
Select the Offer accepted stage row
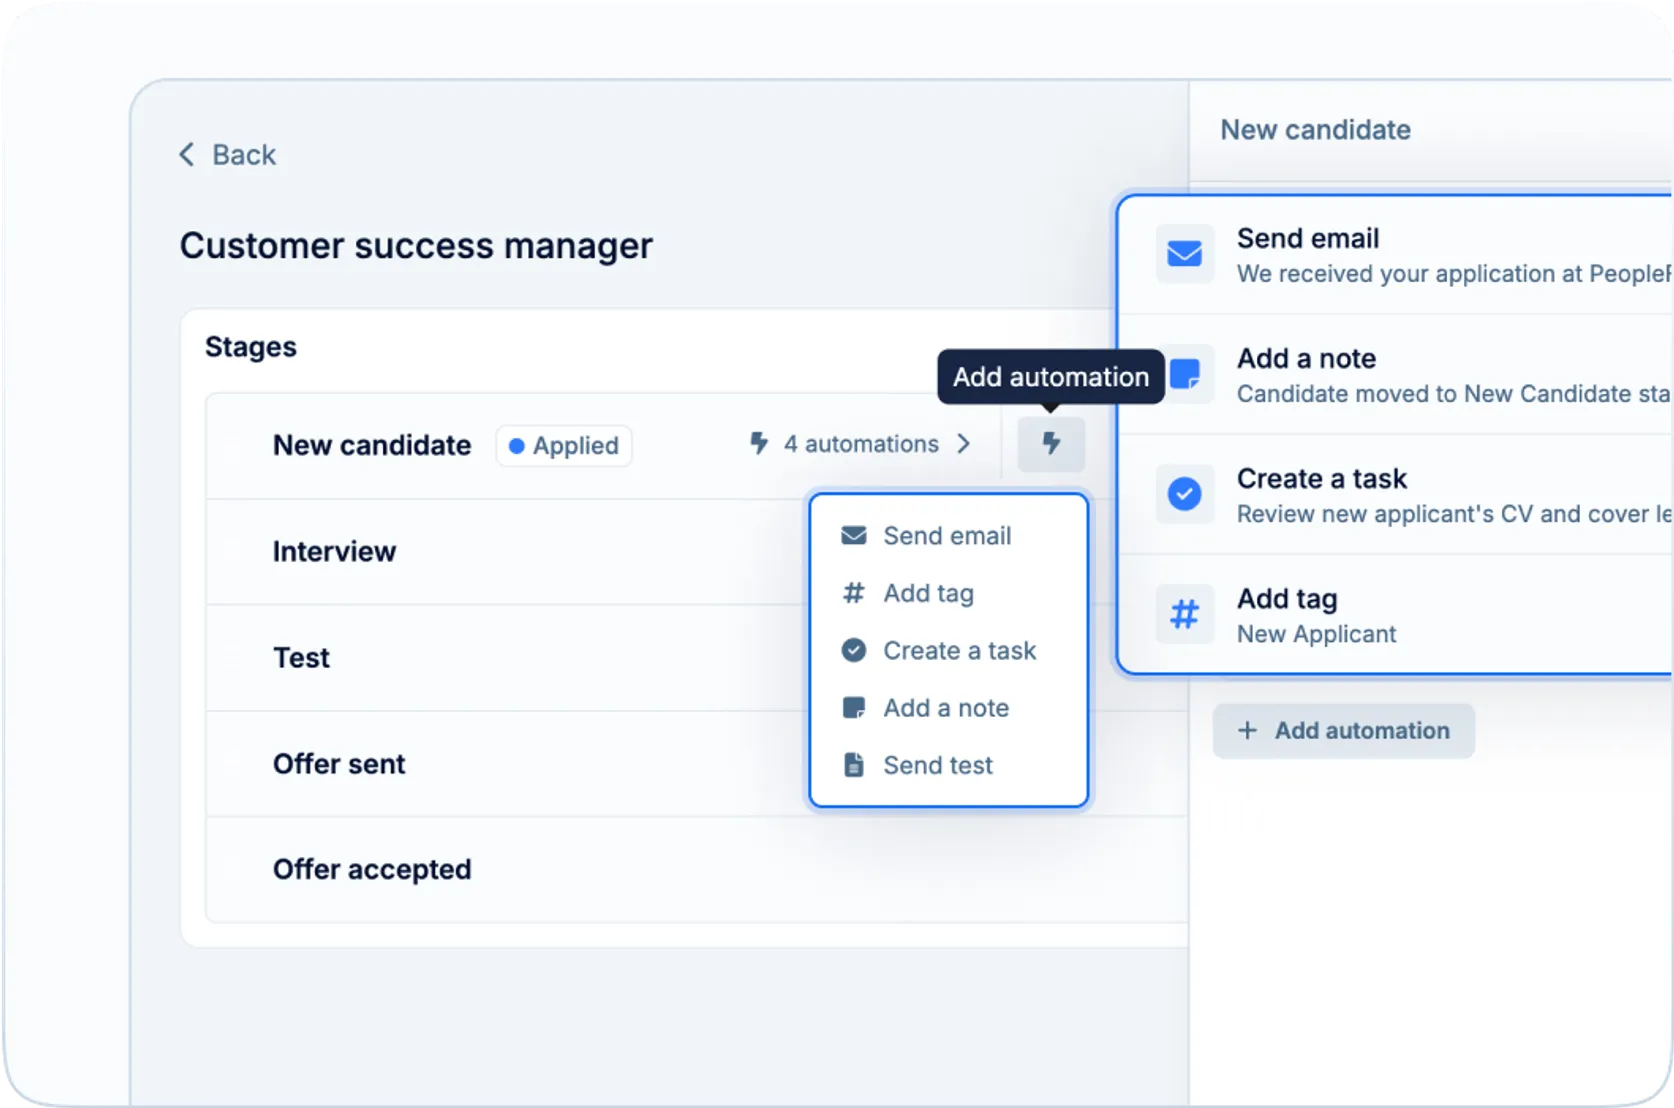[x=372, y=870]
